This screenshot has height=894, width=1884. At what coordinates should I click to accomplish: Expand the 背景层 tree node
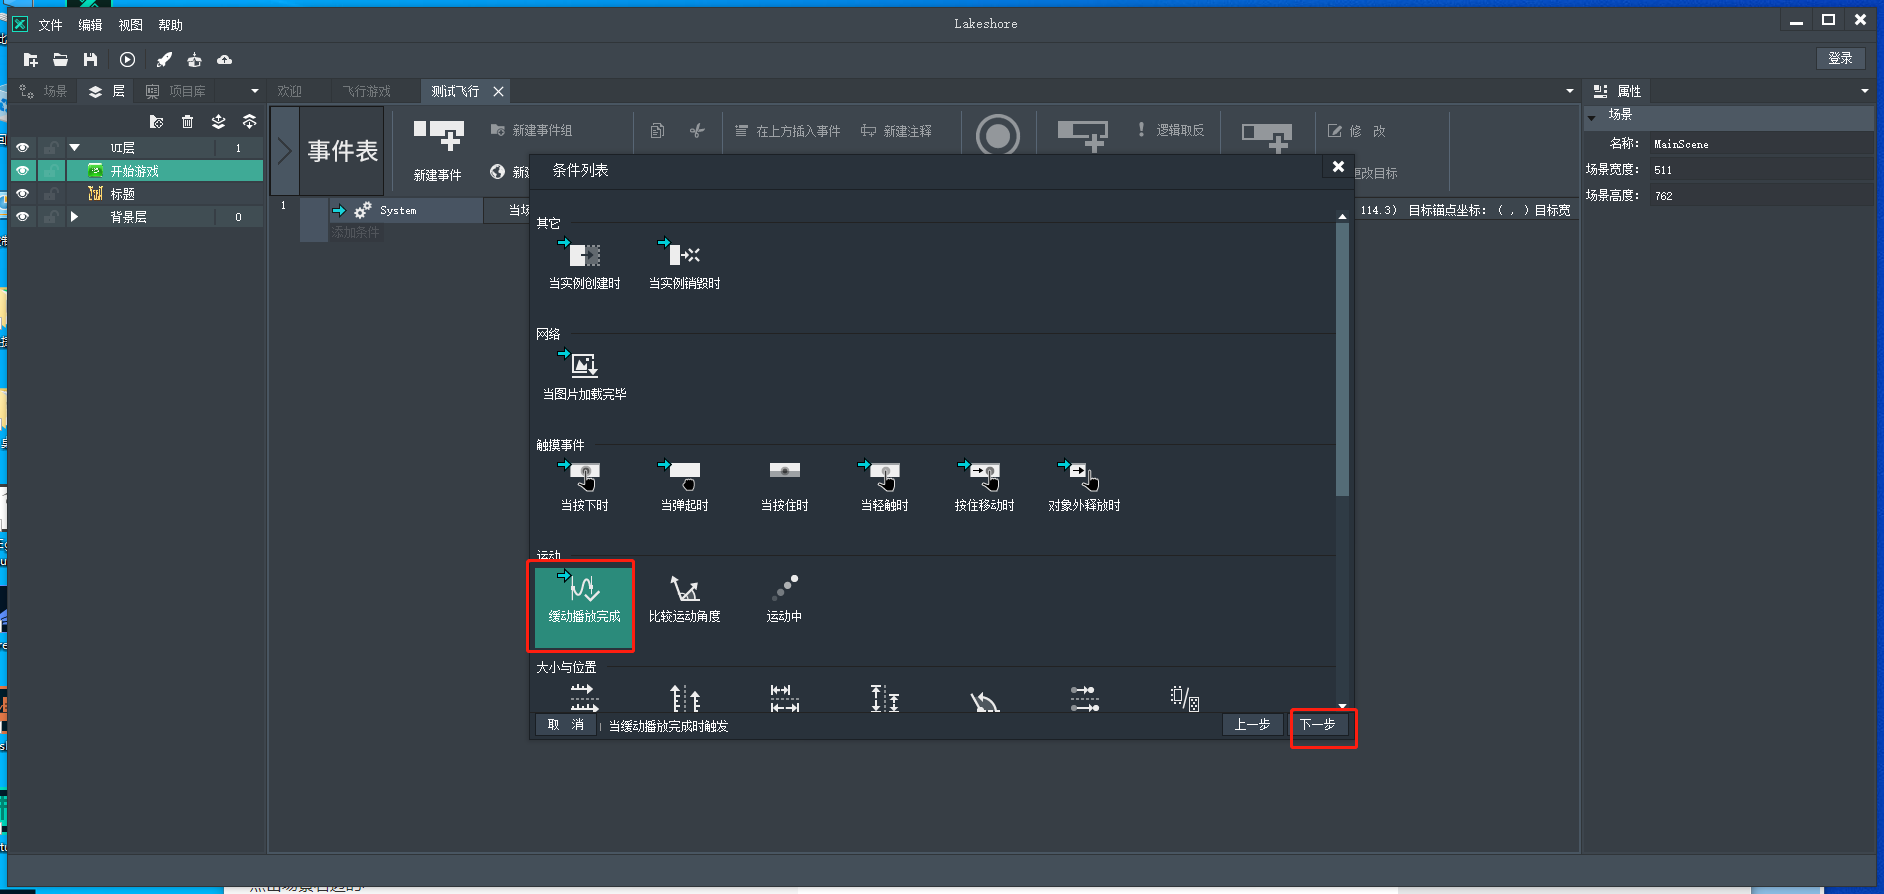pyautogui.click(x=74, y=217)
